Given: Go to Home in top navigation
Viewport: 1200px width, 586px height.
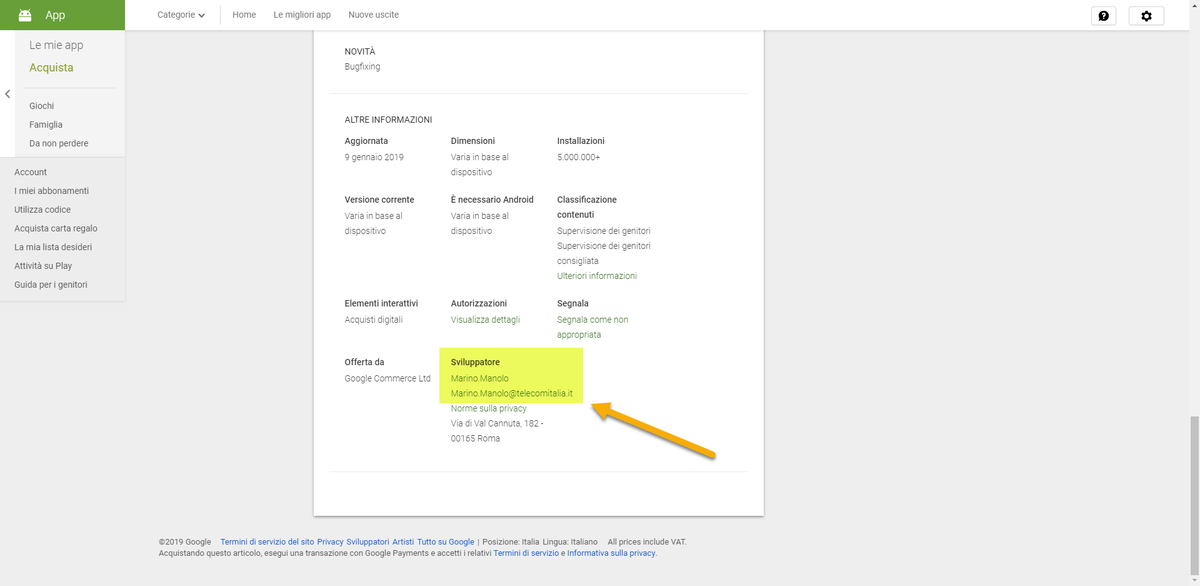Looking at the screenshot, I should click(244, 15).
